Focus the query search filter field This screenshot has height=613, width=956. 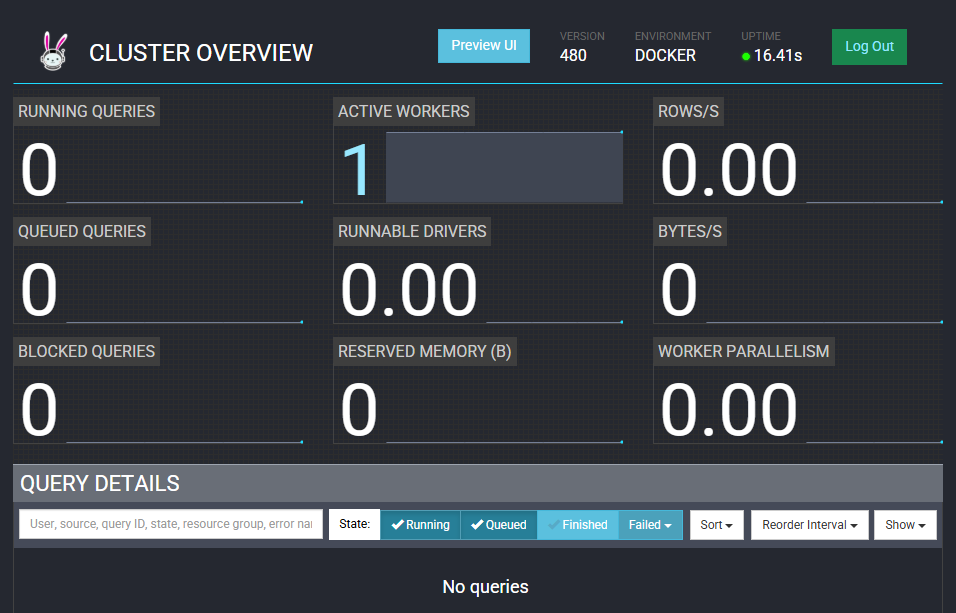point(171,524)
